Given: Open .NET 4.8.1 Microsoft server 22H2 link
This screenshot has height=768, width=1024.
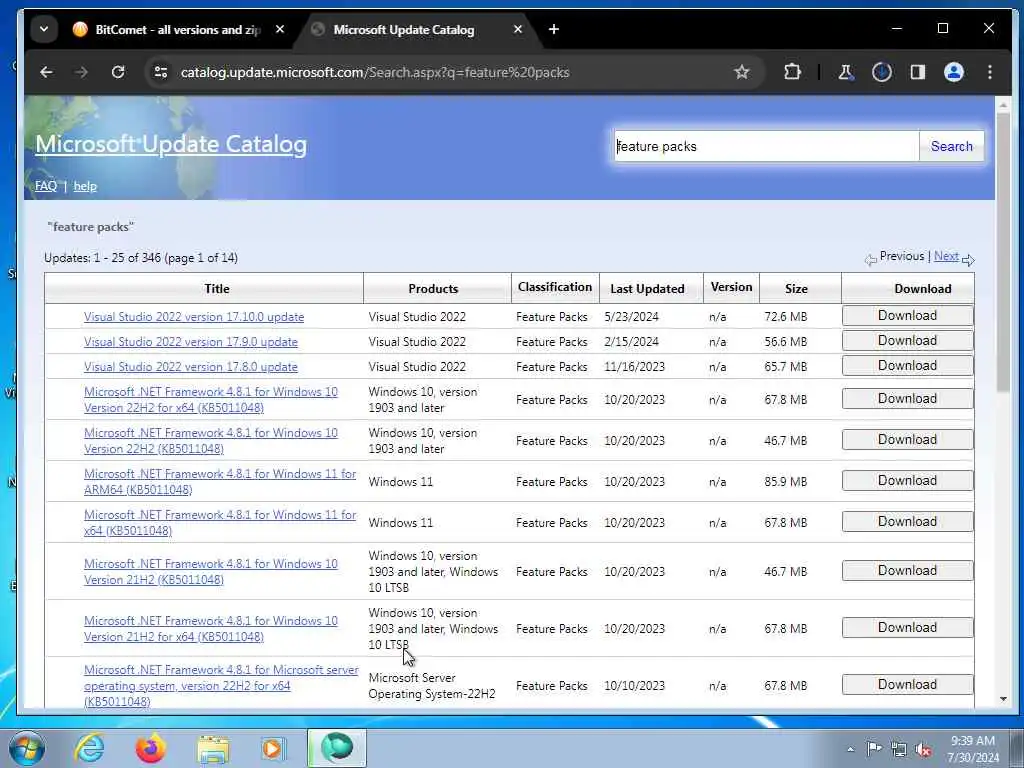Looking at the screenshot, I should click(x=221, y=686).
